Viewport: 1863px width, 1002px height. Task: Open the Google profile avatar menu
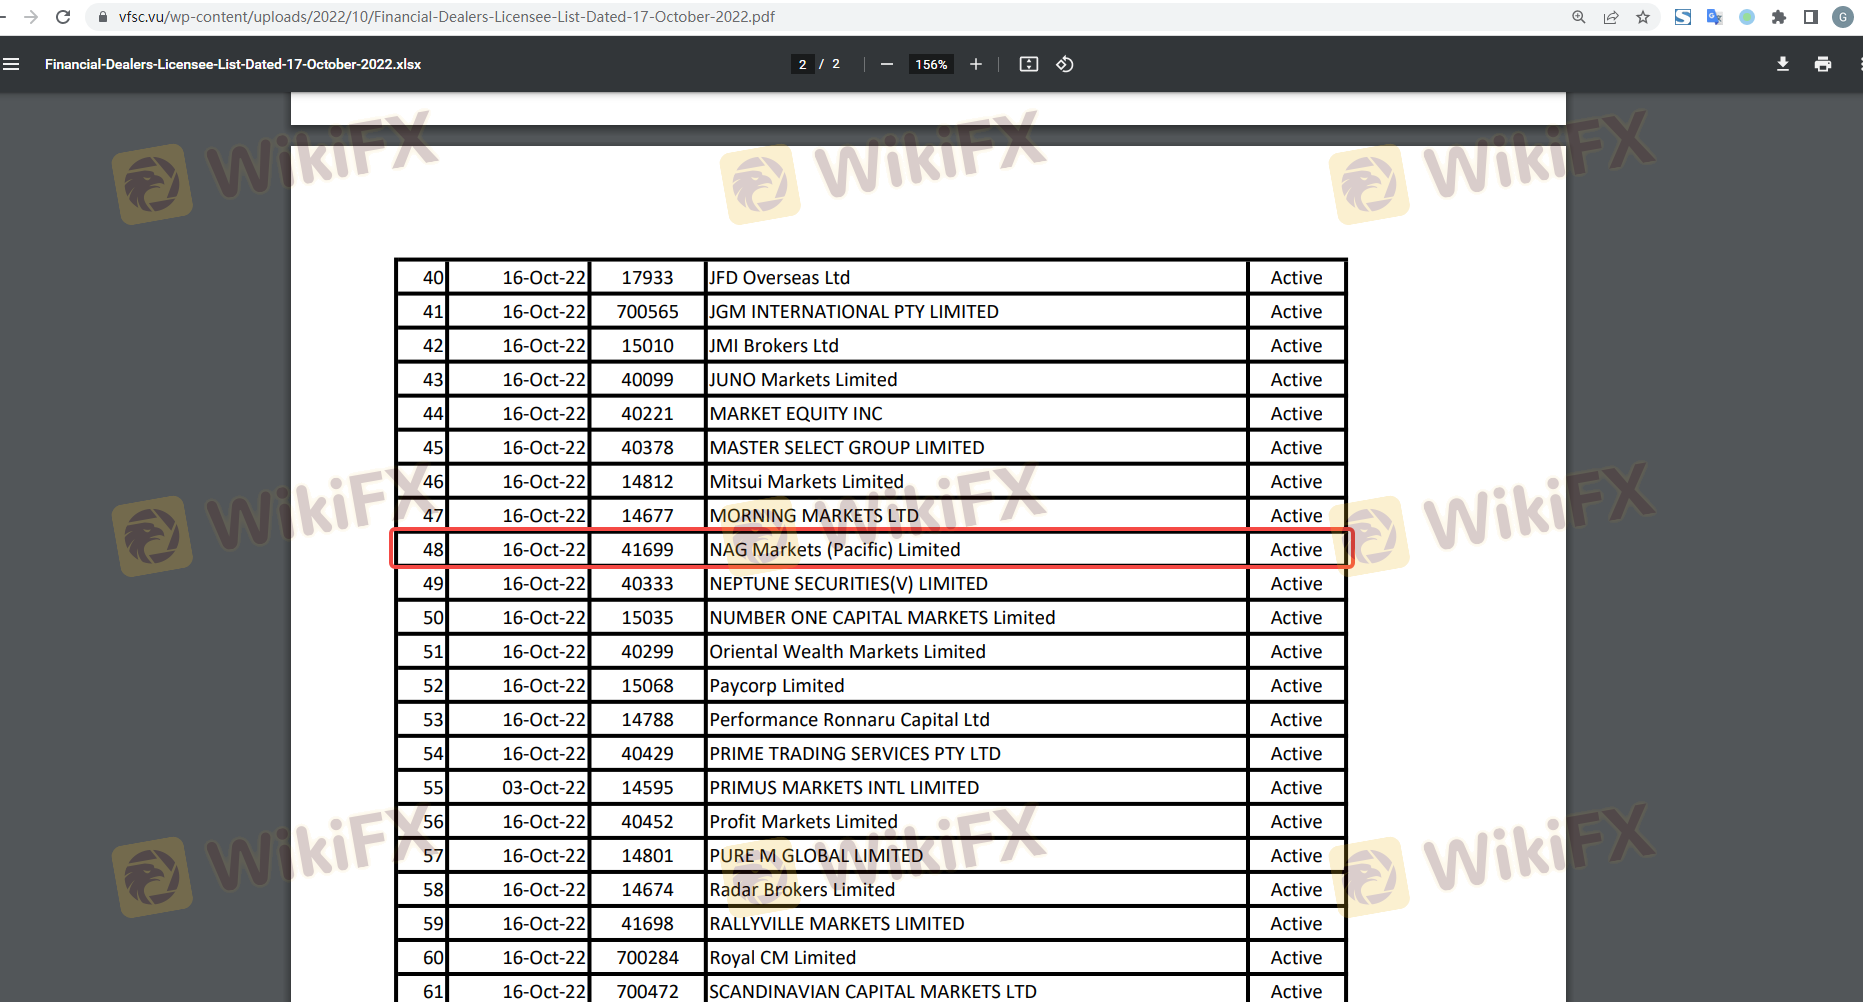(x=1842, y=17)
